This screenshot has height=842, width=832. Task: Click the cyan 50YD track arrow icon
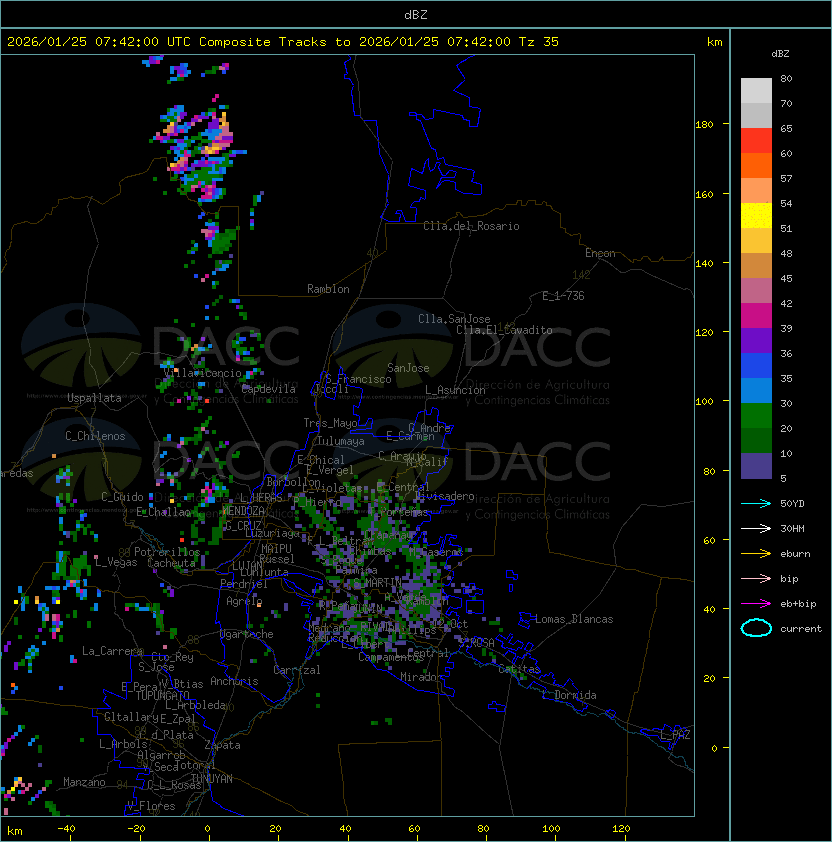click(x=756, y=504)
